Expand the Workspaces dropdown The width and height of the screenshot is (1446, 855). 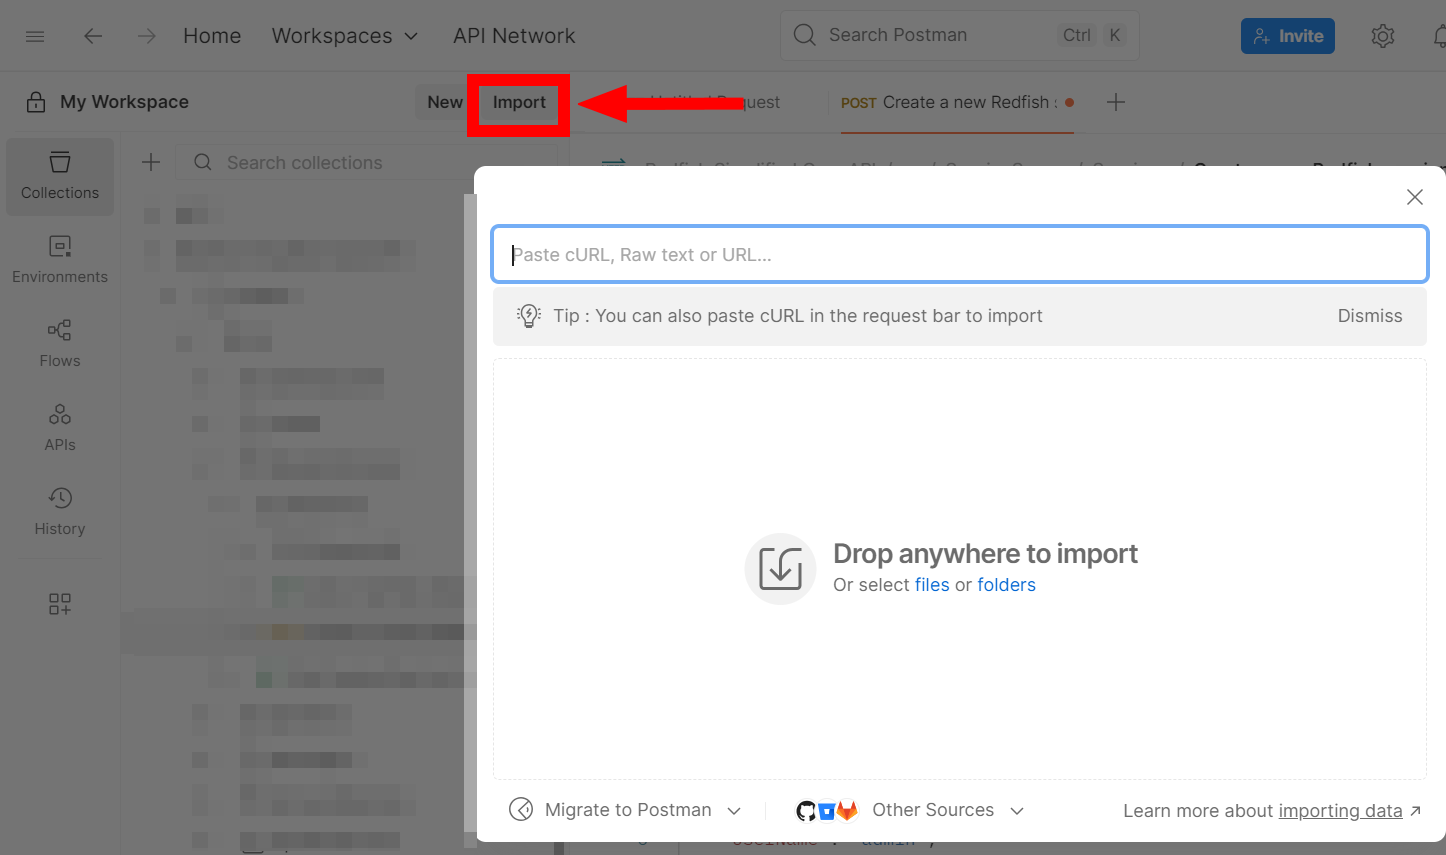coord(345,36)
